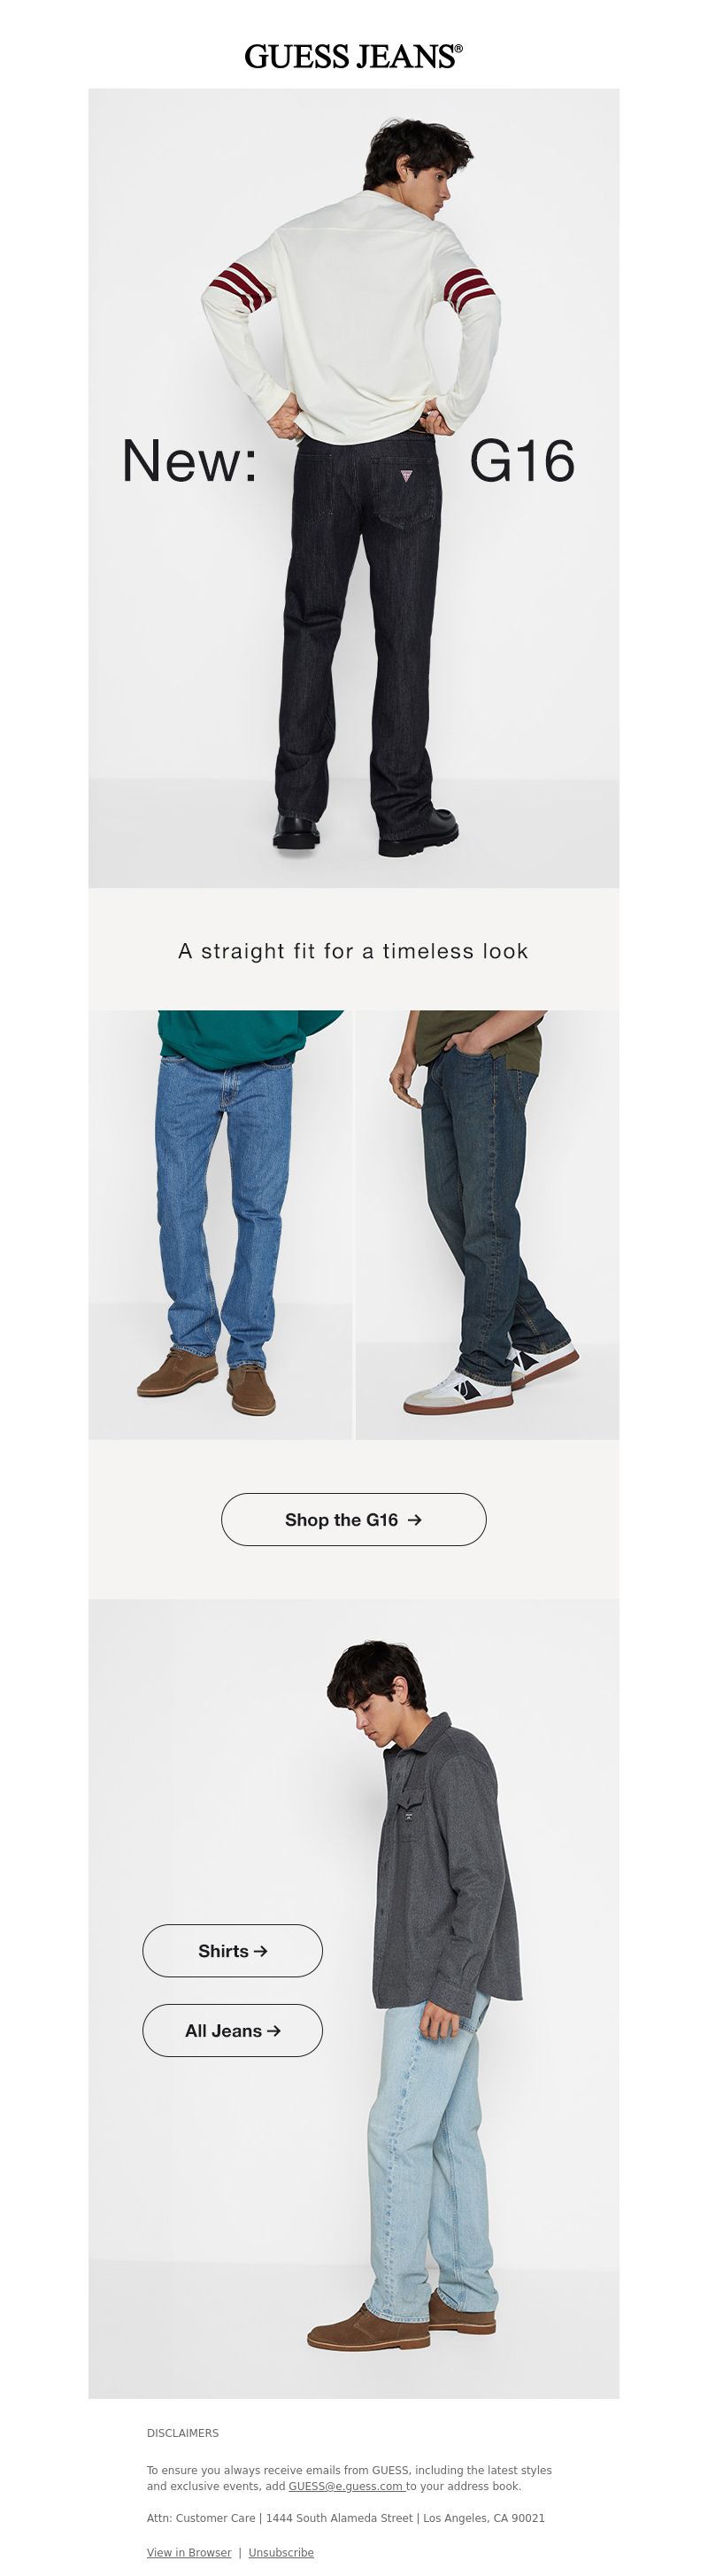Click the GUESS triangle logo on jeans pocket

(x=406, y=476)
